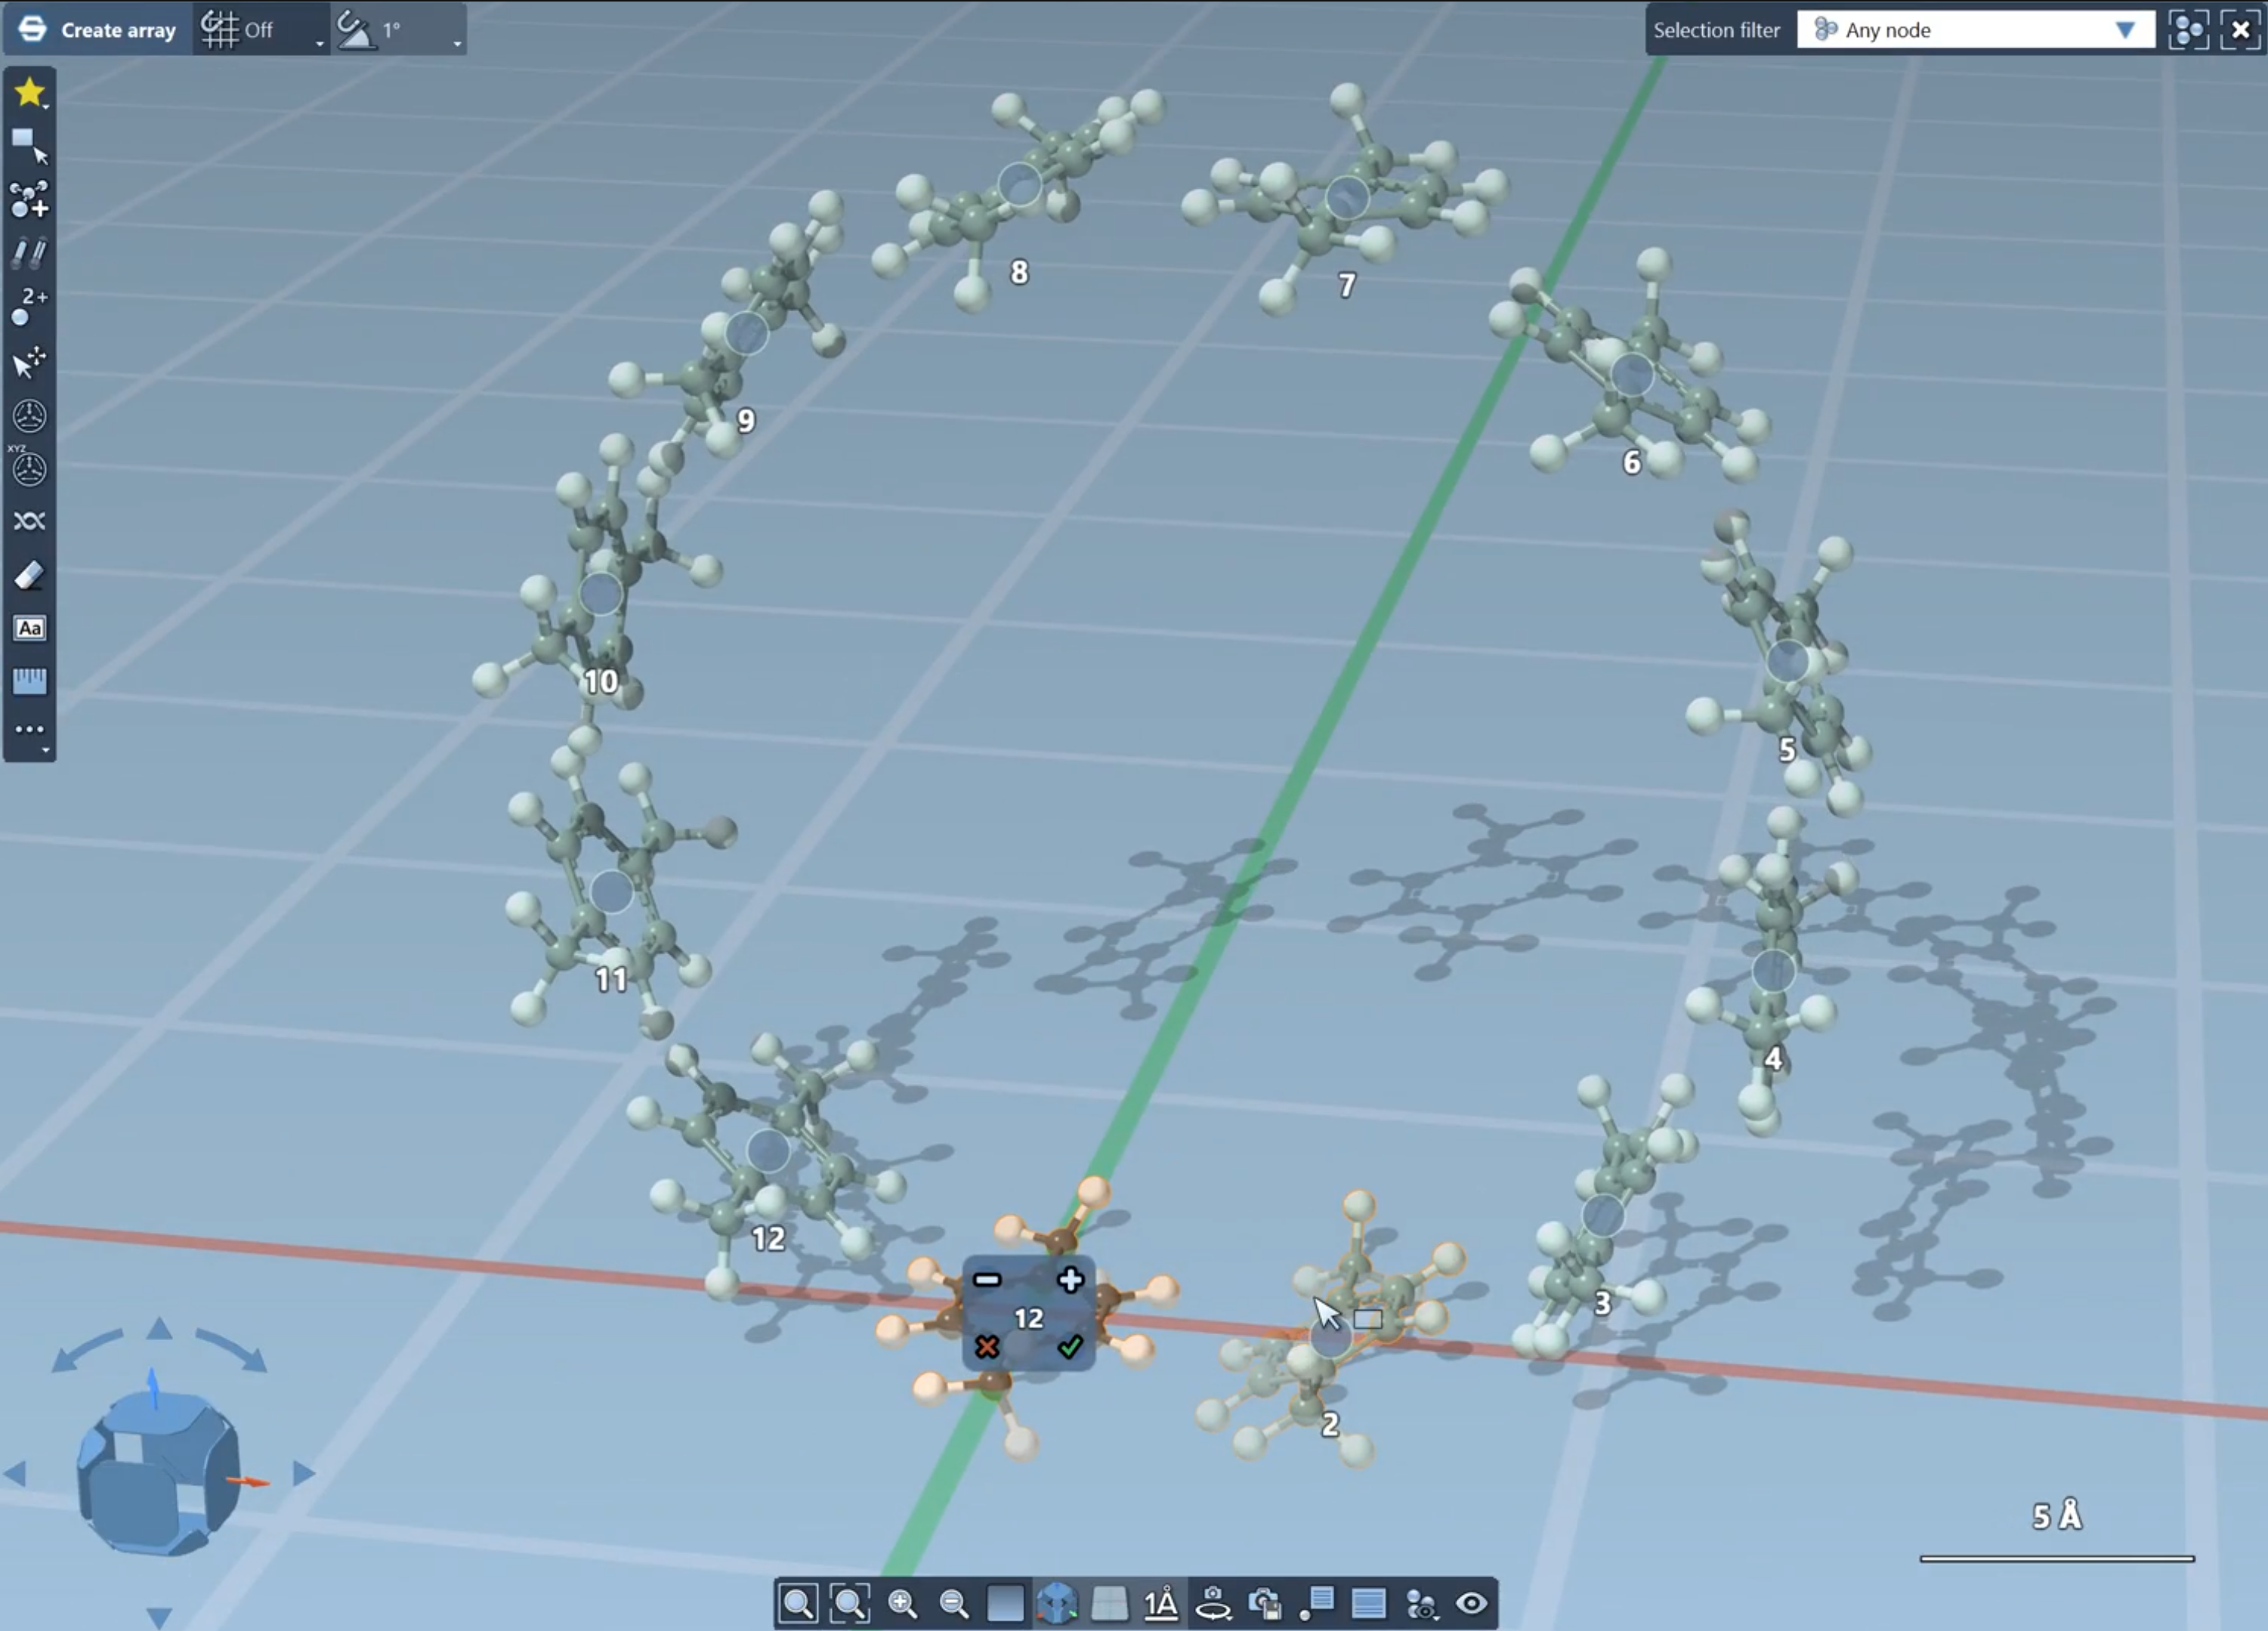Confirm array with green checkmark
The width and height of the screenshot is (2268, 1631).
point(1070,1347)
